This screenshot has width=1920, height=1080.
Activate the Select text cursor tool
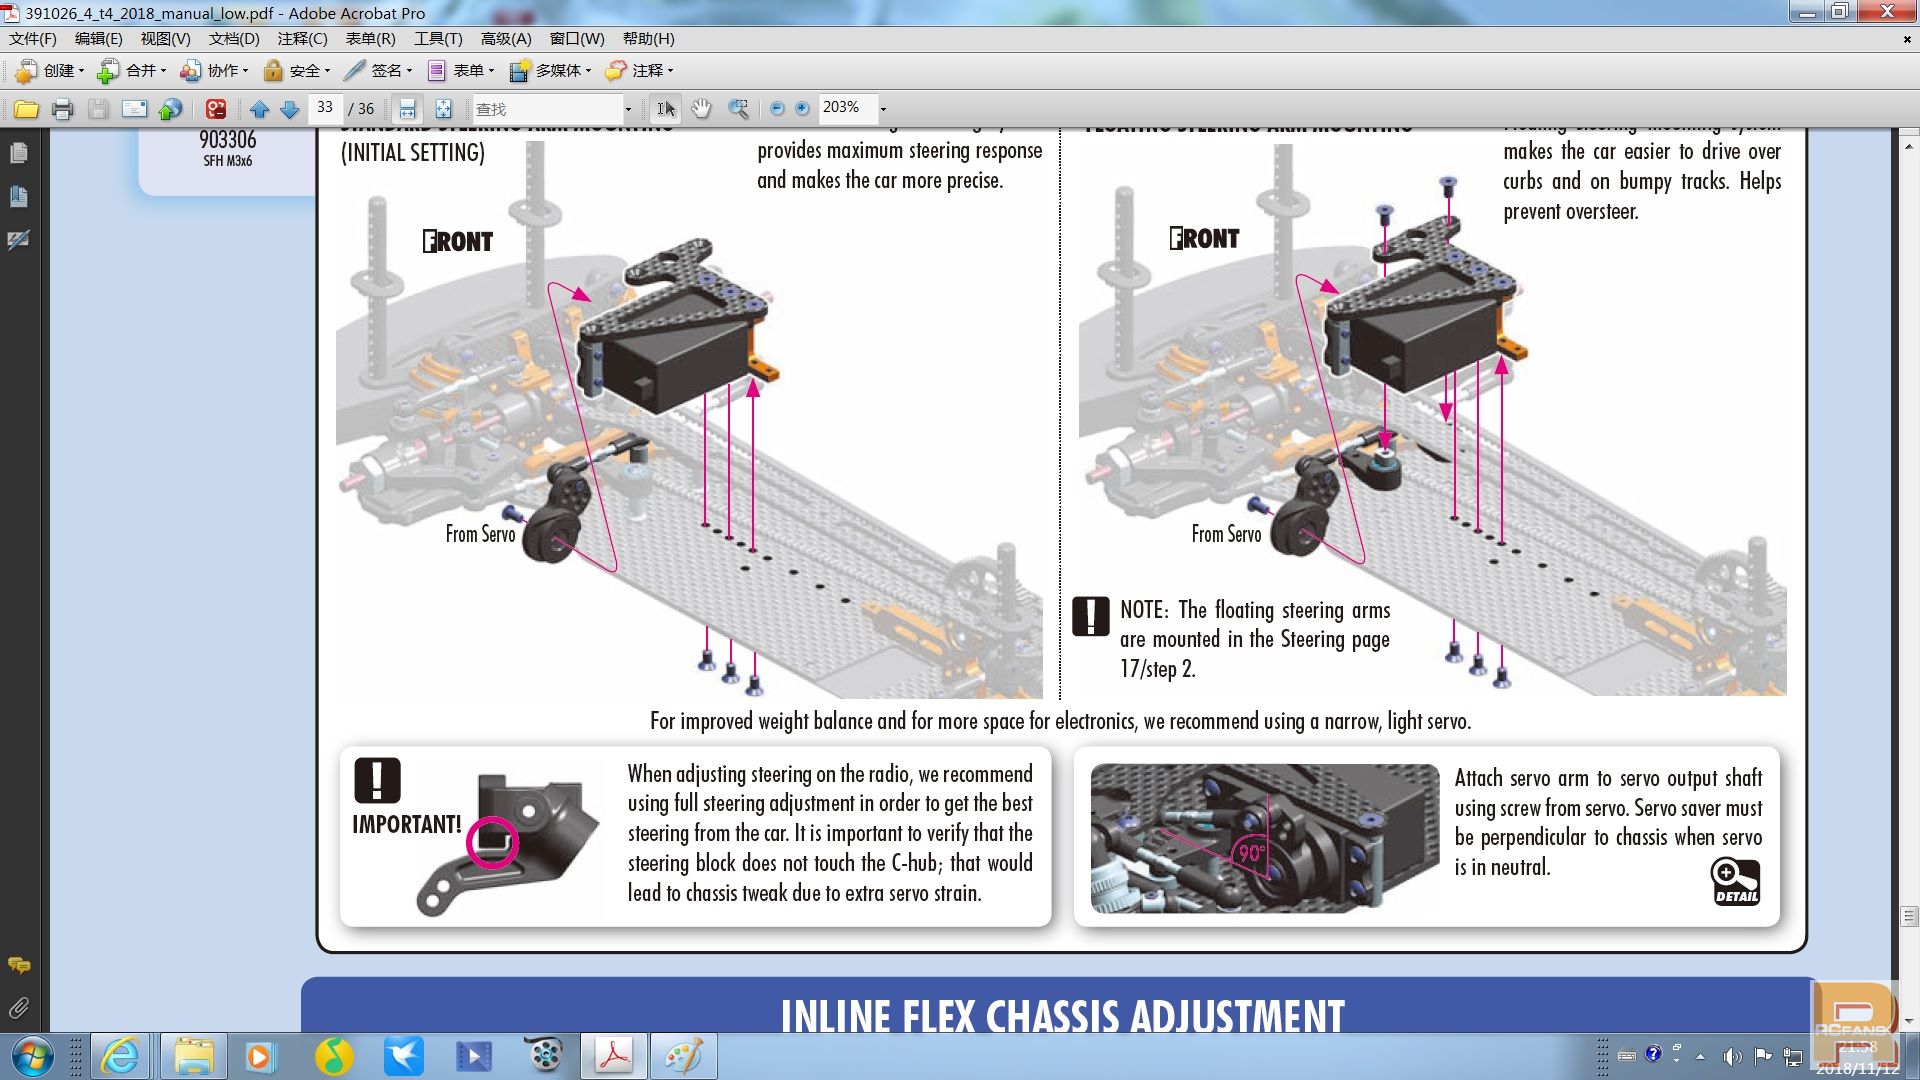666,109
